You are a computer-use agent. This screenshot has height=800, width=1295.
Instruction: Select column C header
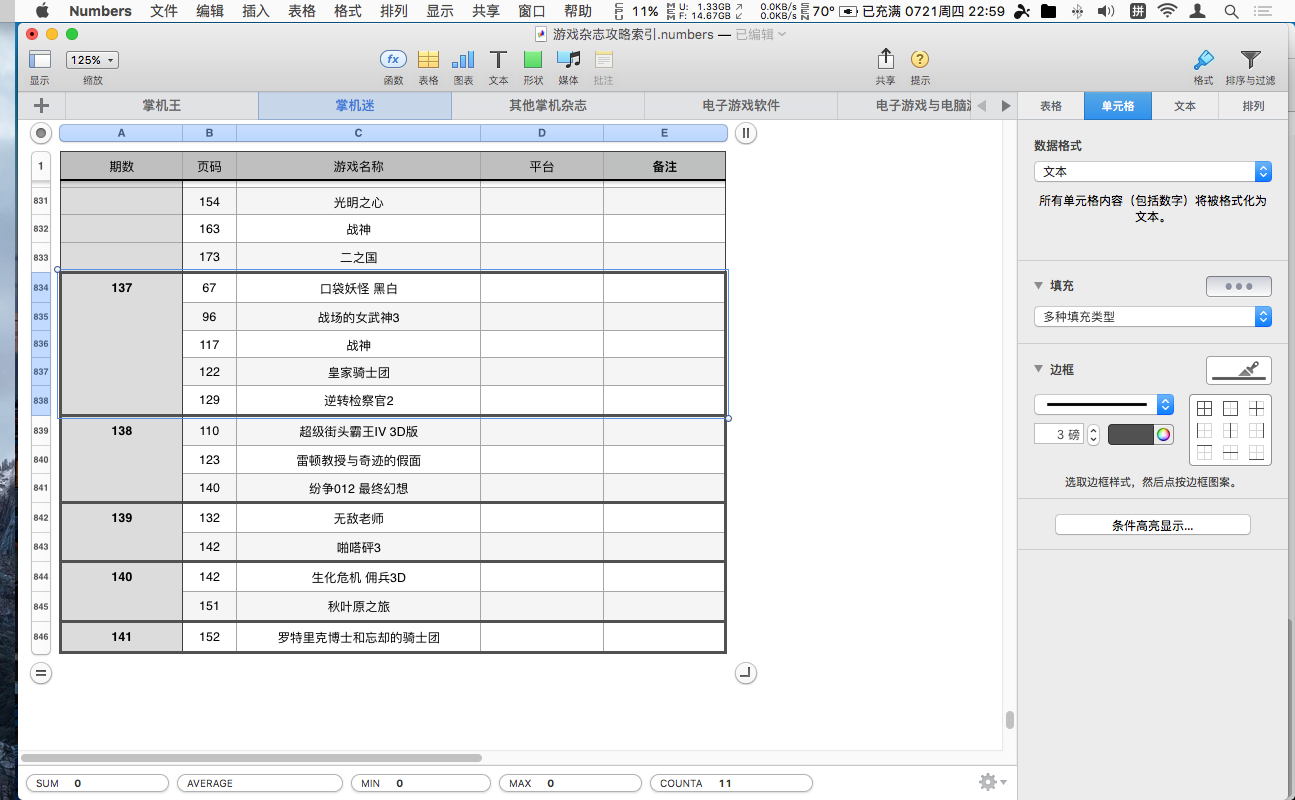click(358, 133)
